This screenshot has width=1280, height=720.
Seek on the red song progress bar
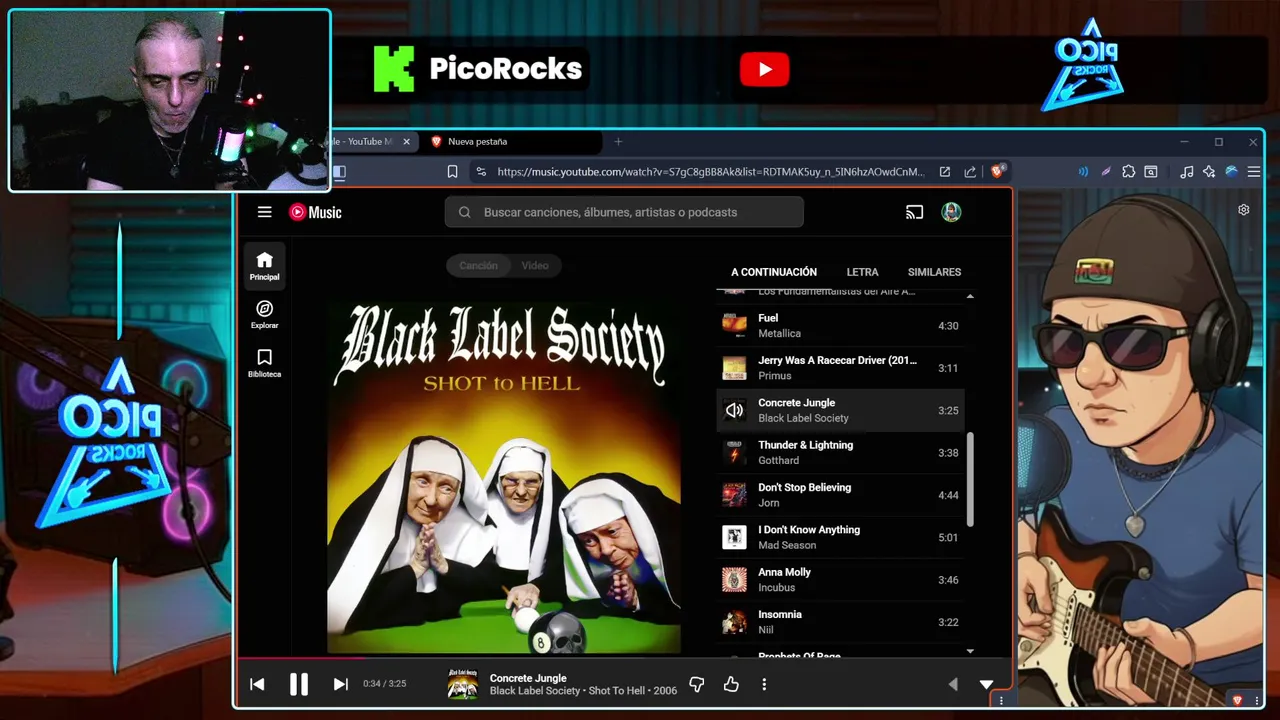click(301, 658)
